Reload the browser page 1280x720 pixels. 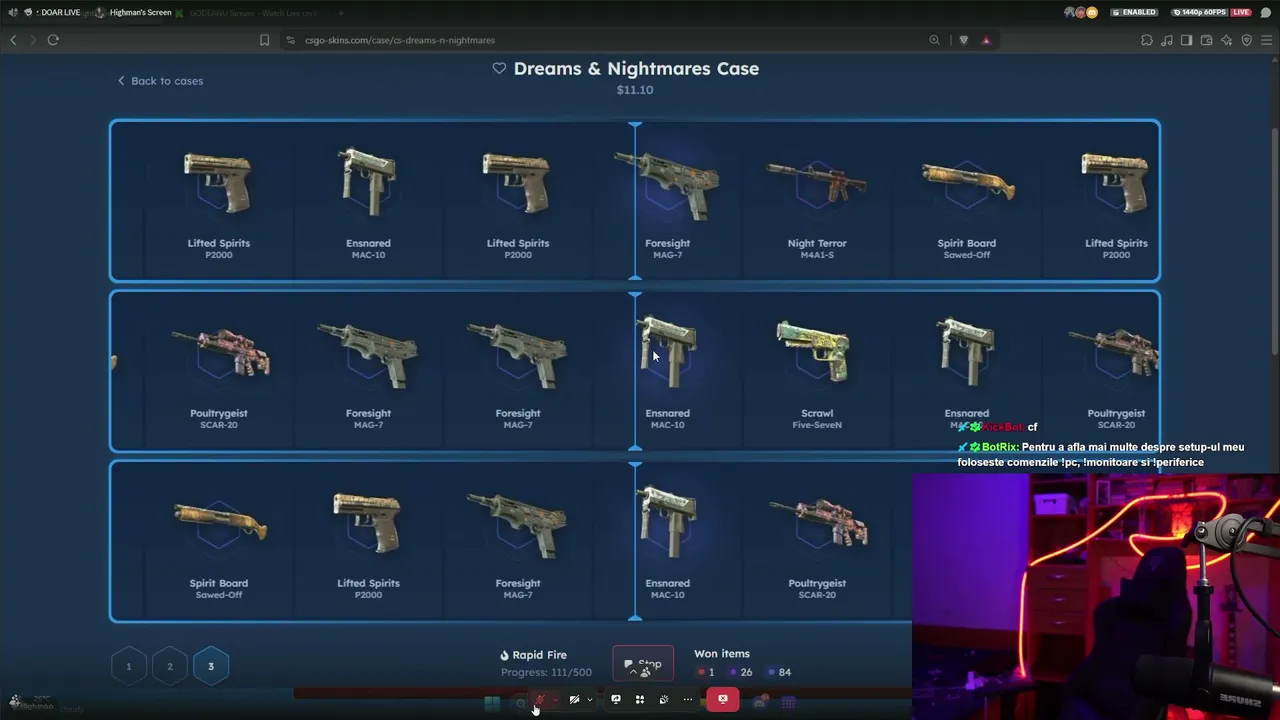point(53,40)
